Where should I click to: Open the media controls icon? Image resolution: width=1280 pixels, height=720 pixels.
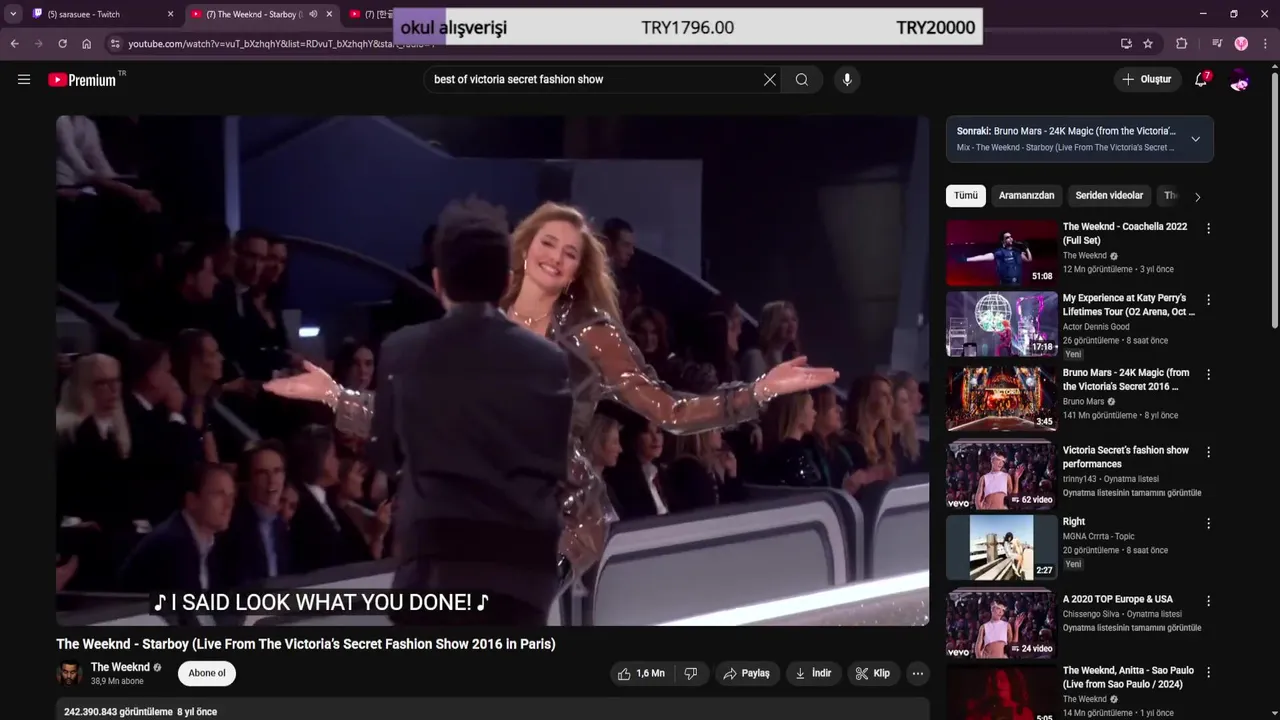coord(1217,44)
